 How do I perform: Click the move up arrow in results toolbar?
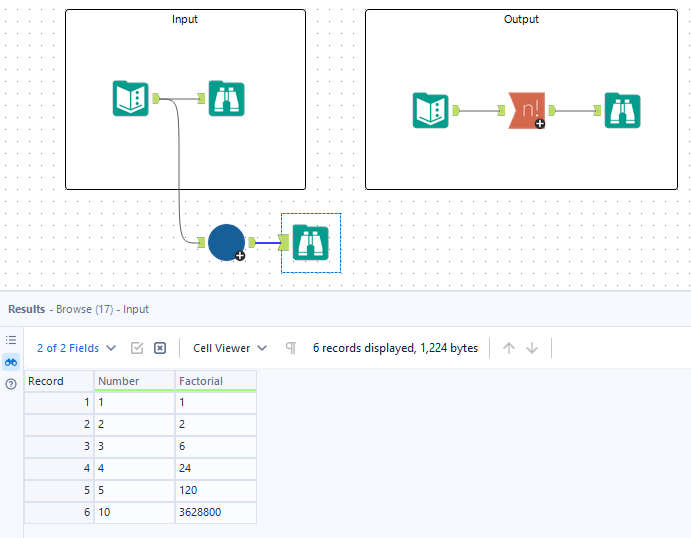pos(509,348)
